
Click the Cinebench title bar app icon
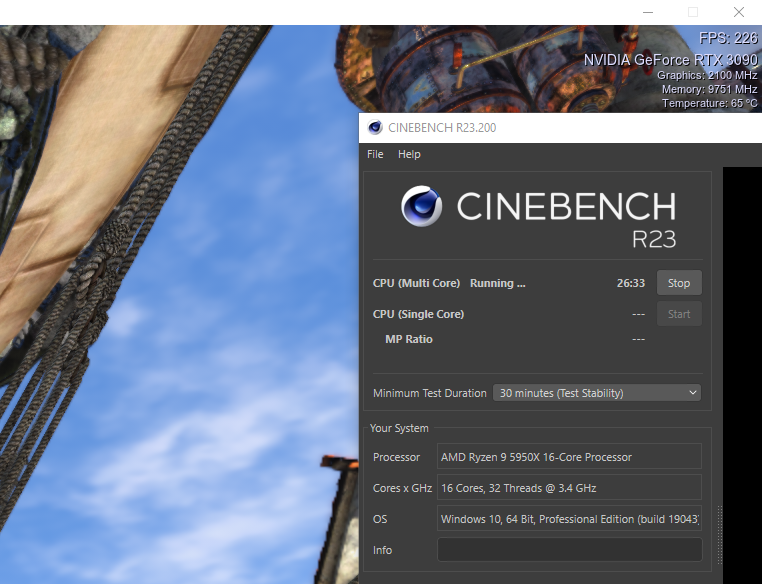pos(375,128)
